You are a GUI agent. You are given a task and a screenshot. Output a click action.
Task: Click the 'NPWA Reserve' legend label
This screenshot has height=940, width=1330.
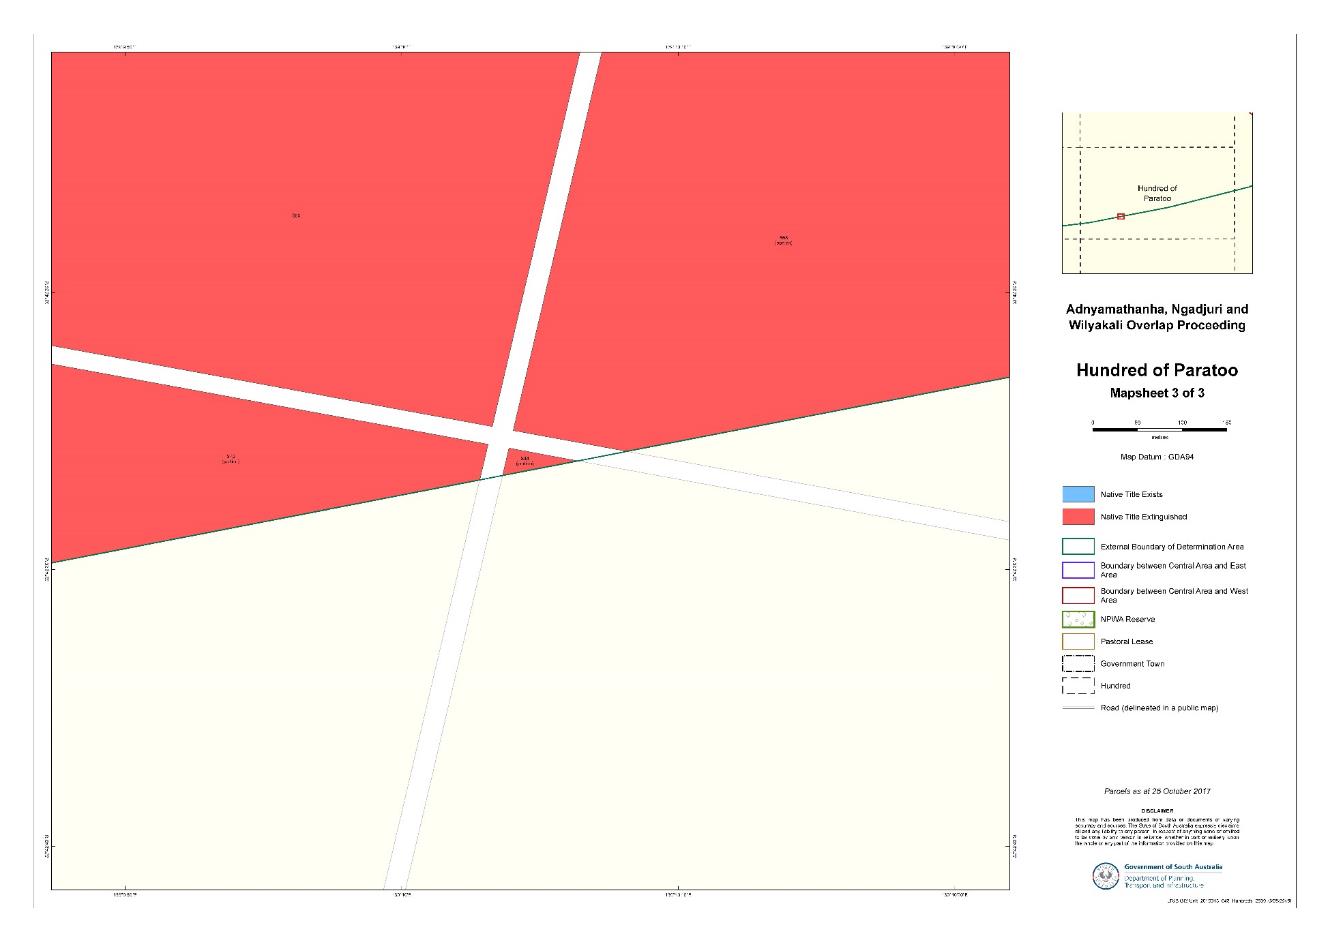click(1127, 619)
